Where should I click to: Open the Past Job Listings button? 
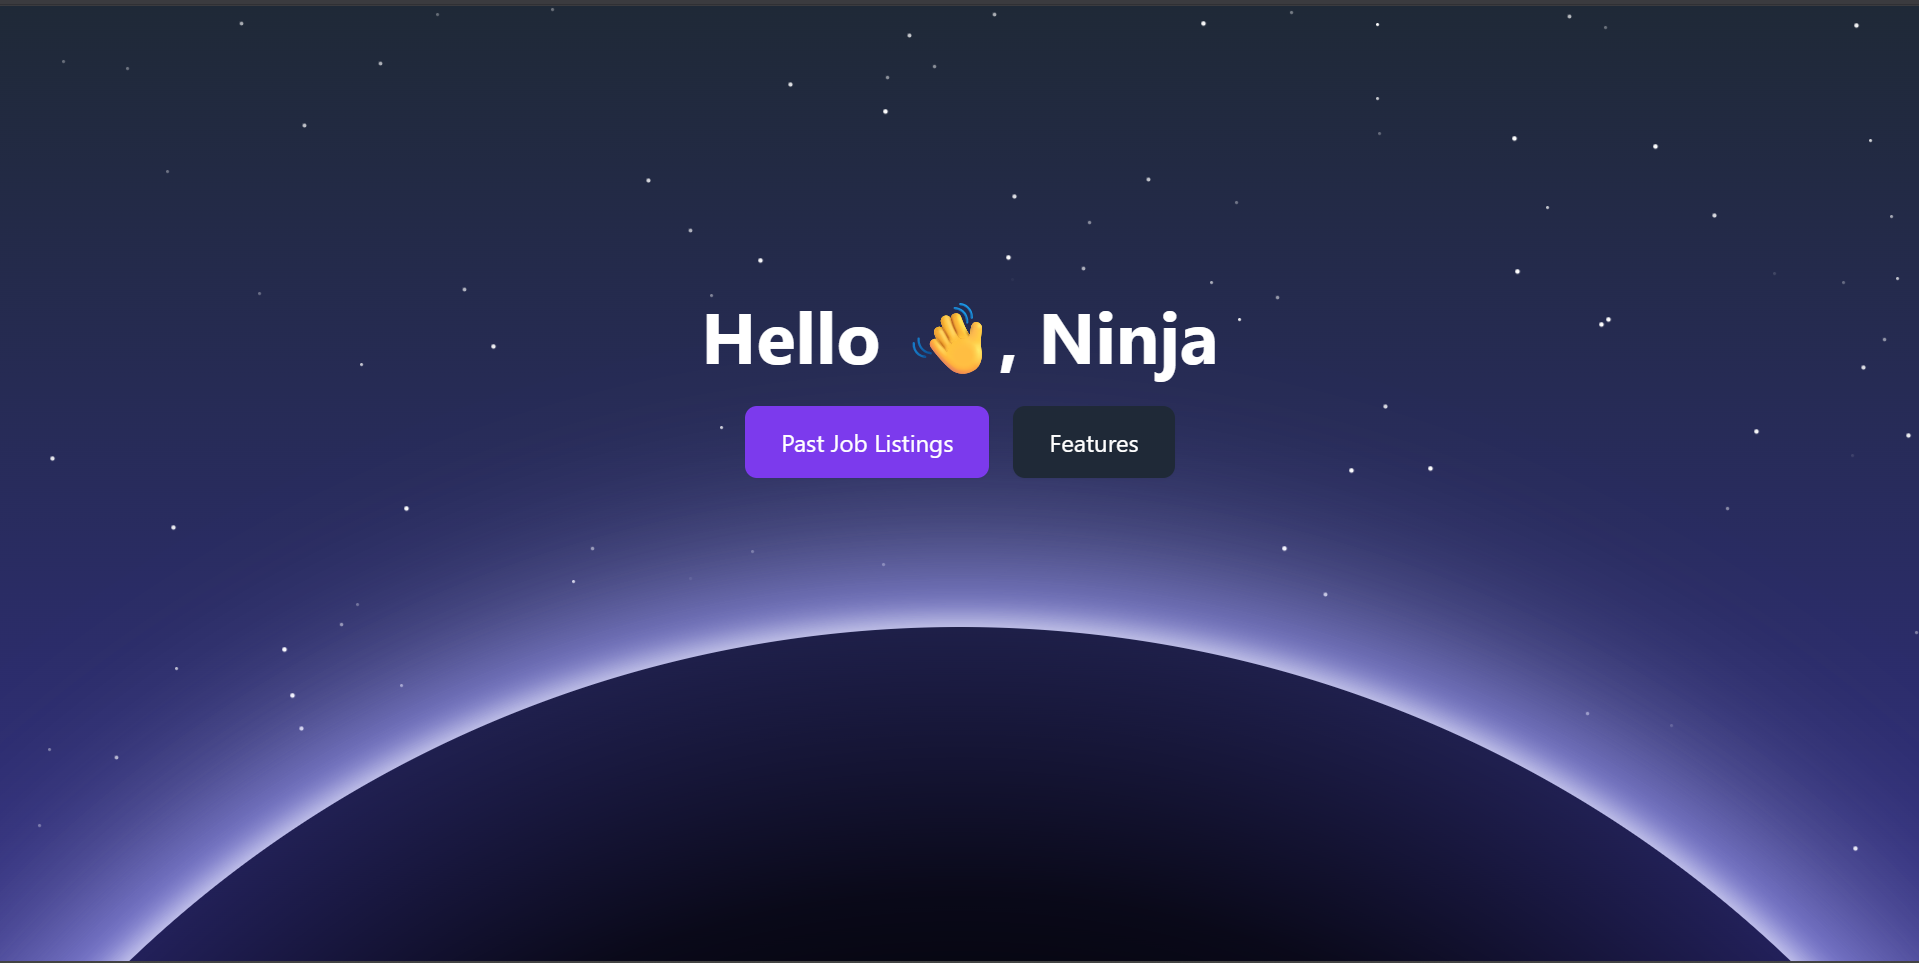866,442
